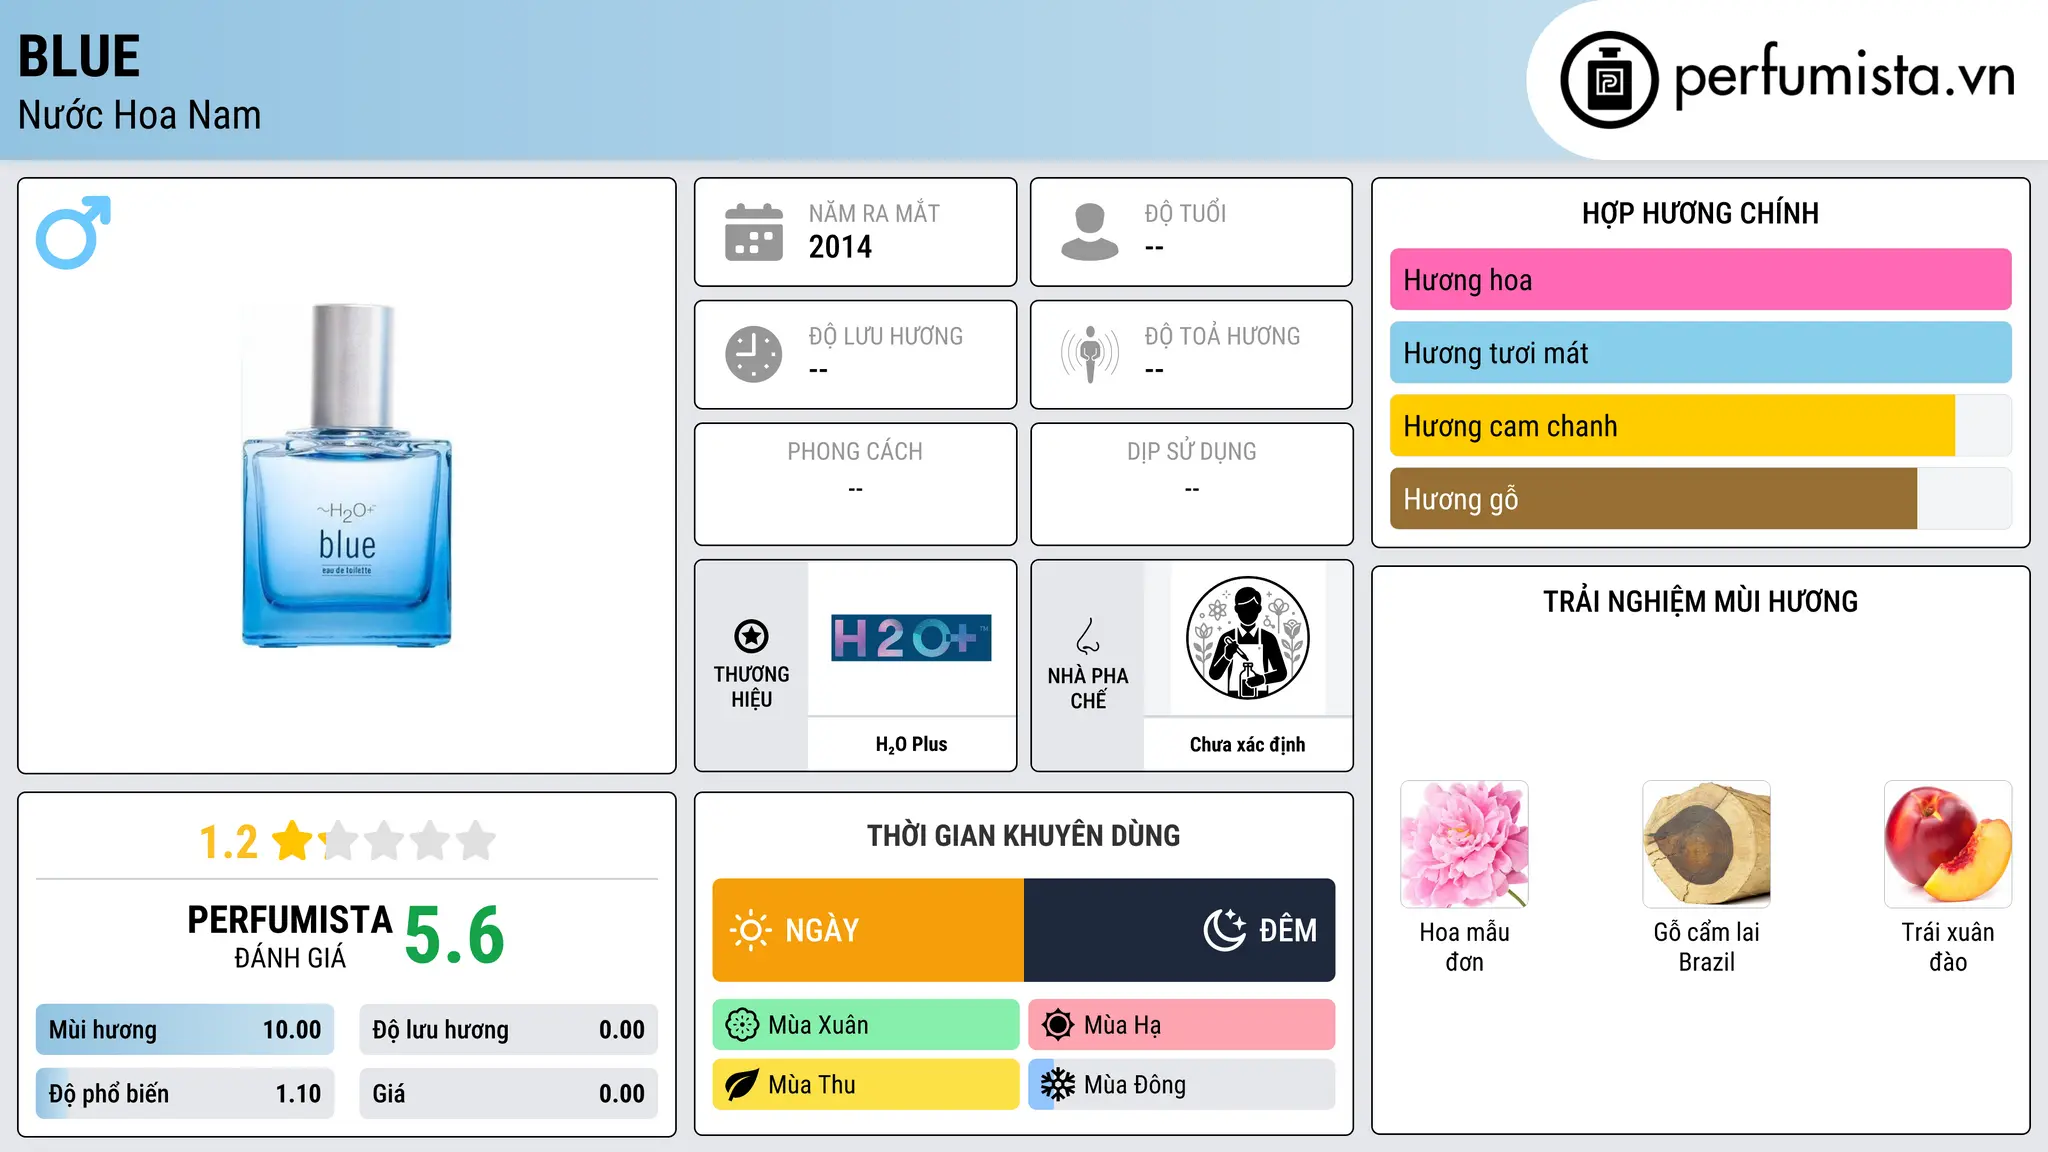The width and height of the screenshot is (2048, 1152).
Task: Click the Mùa Hạ season bar
Action: click(x=1182, y=1025)
